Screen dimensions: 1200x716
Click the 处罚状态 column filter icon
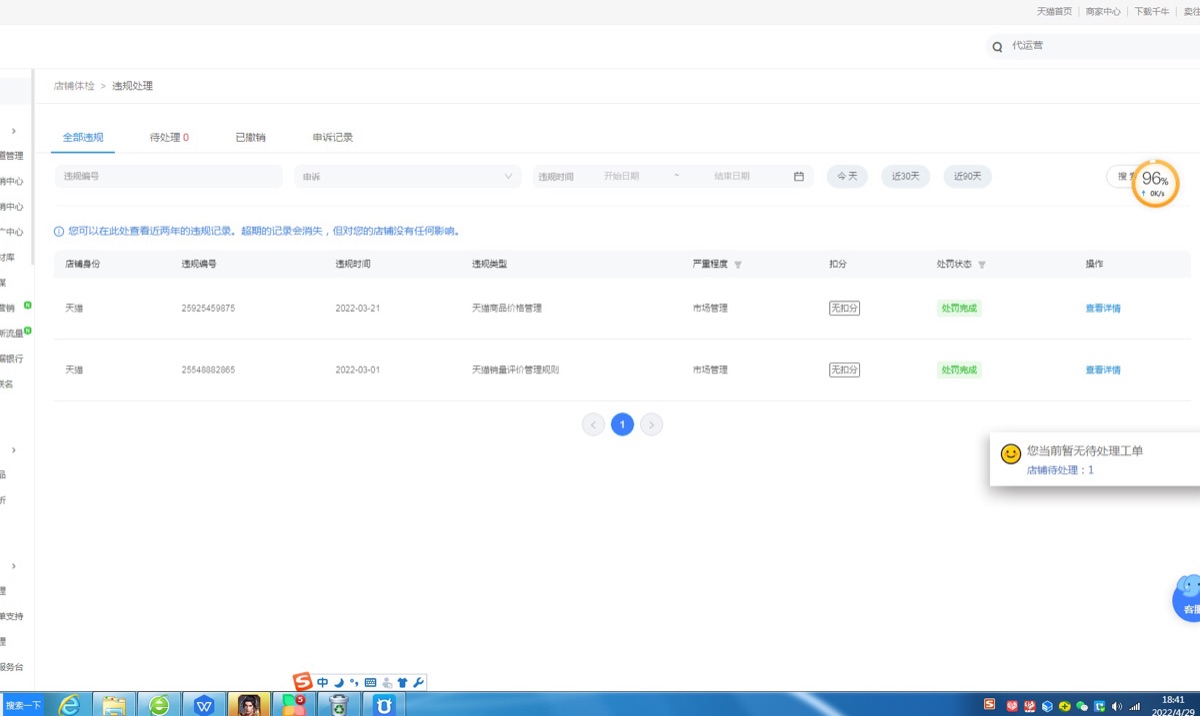(x=982, y=265)
